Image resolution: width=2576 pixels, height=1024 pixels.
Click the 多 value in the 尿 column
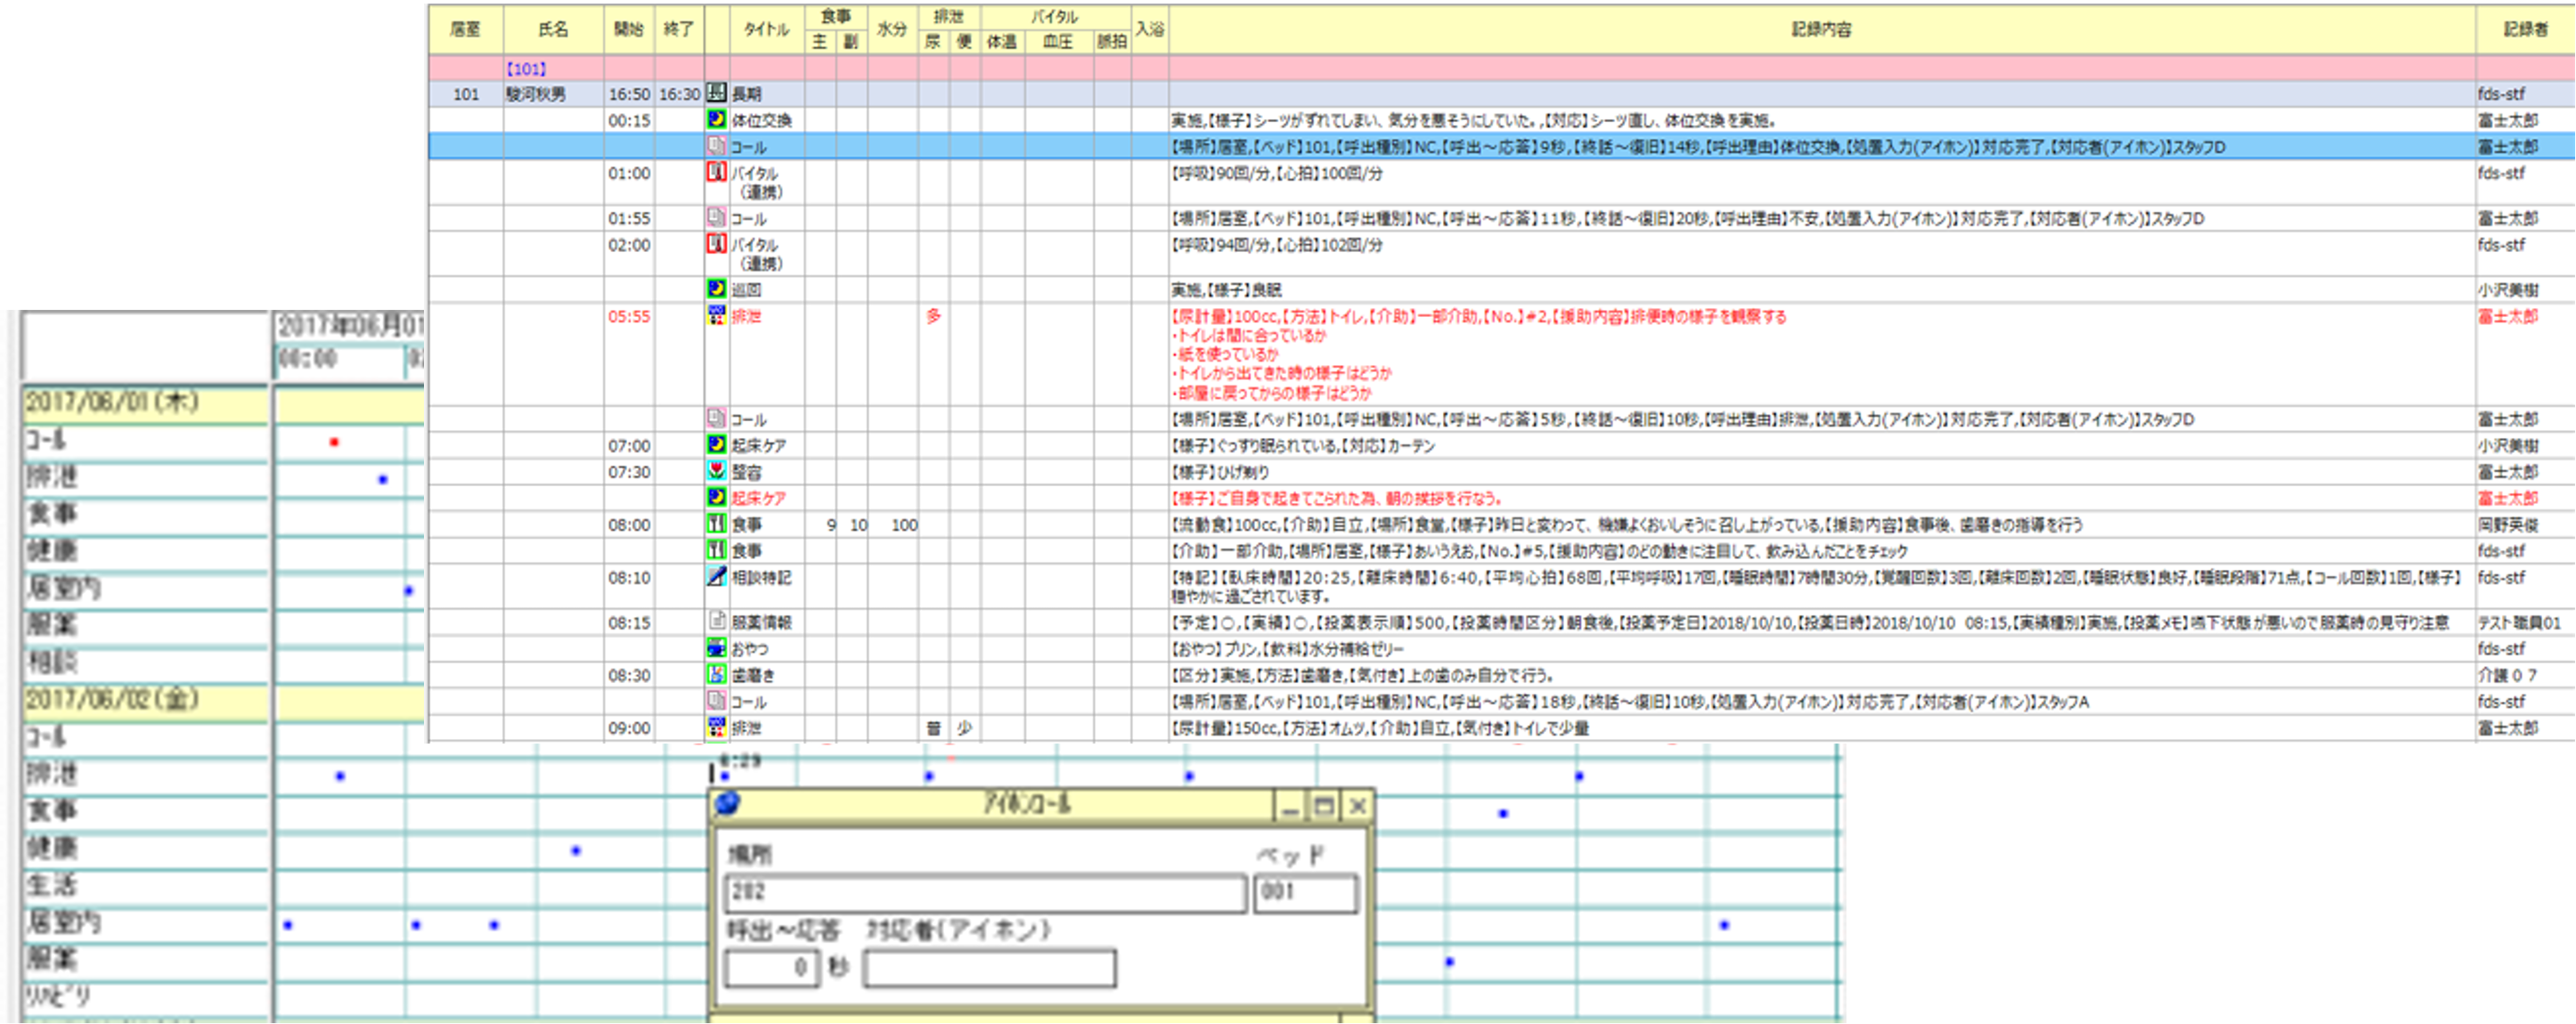(x=933, y=316)
